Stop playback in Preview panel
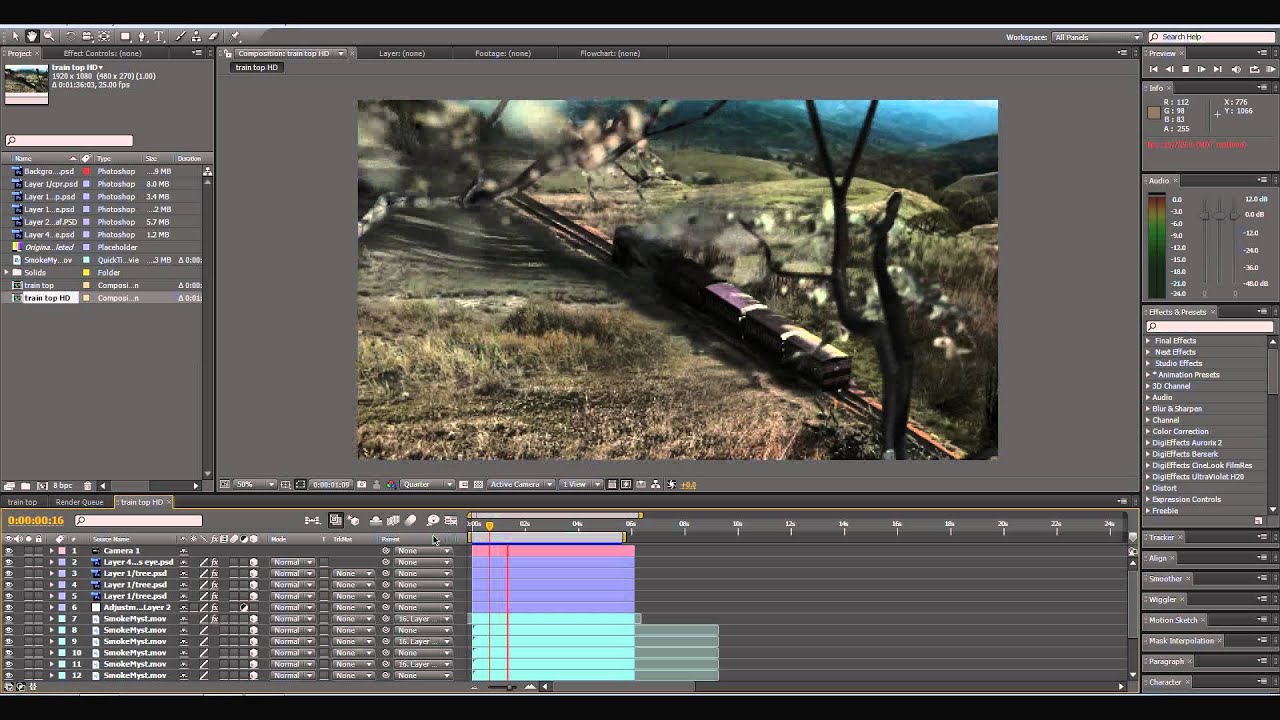Image resolution: width=1280 pixels, height=720 pixels. 1186,69
